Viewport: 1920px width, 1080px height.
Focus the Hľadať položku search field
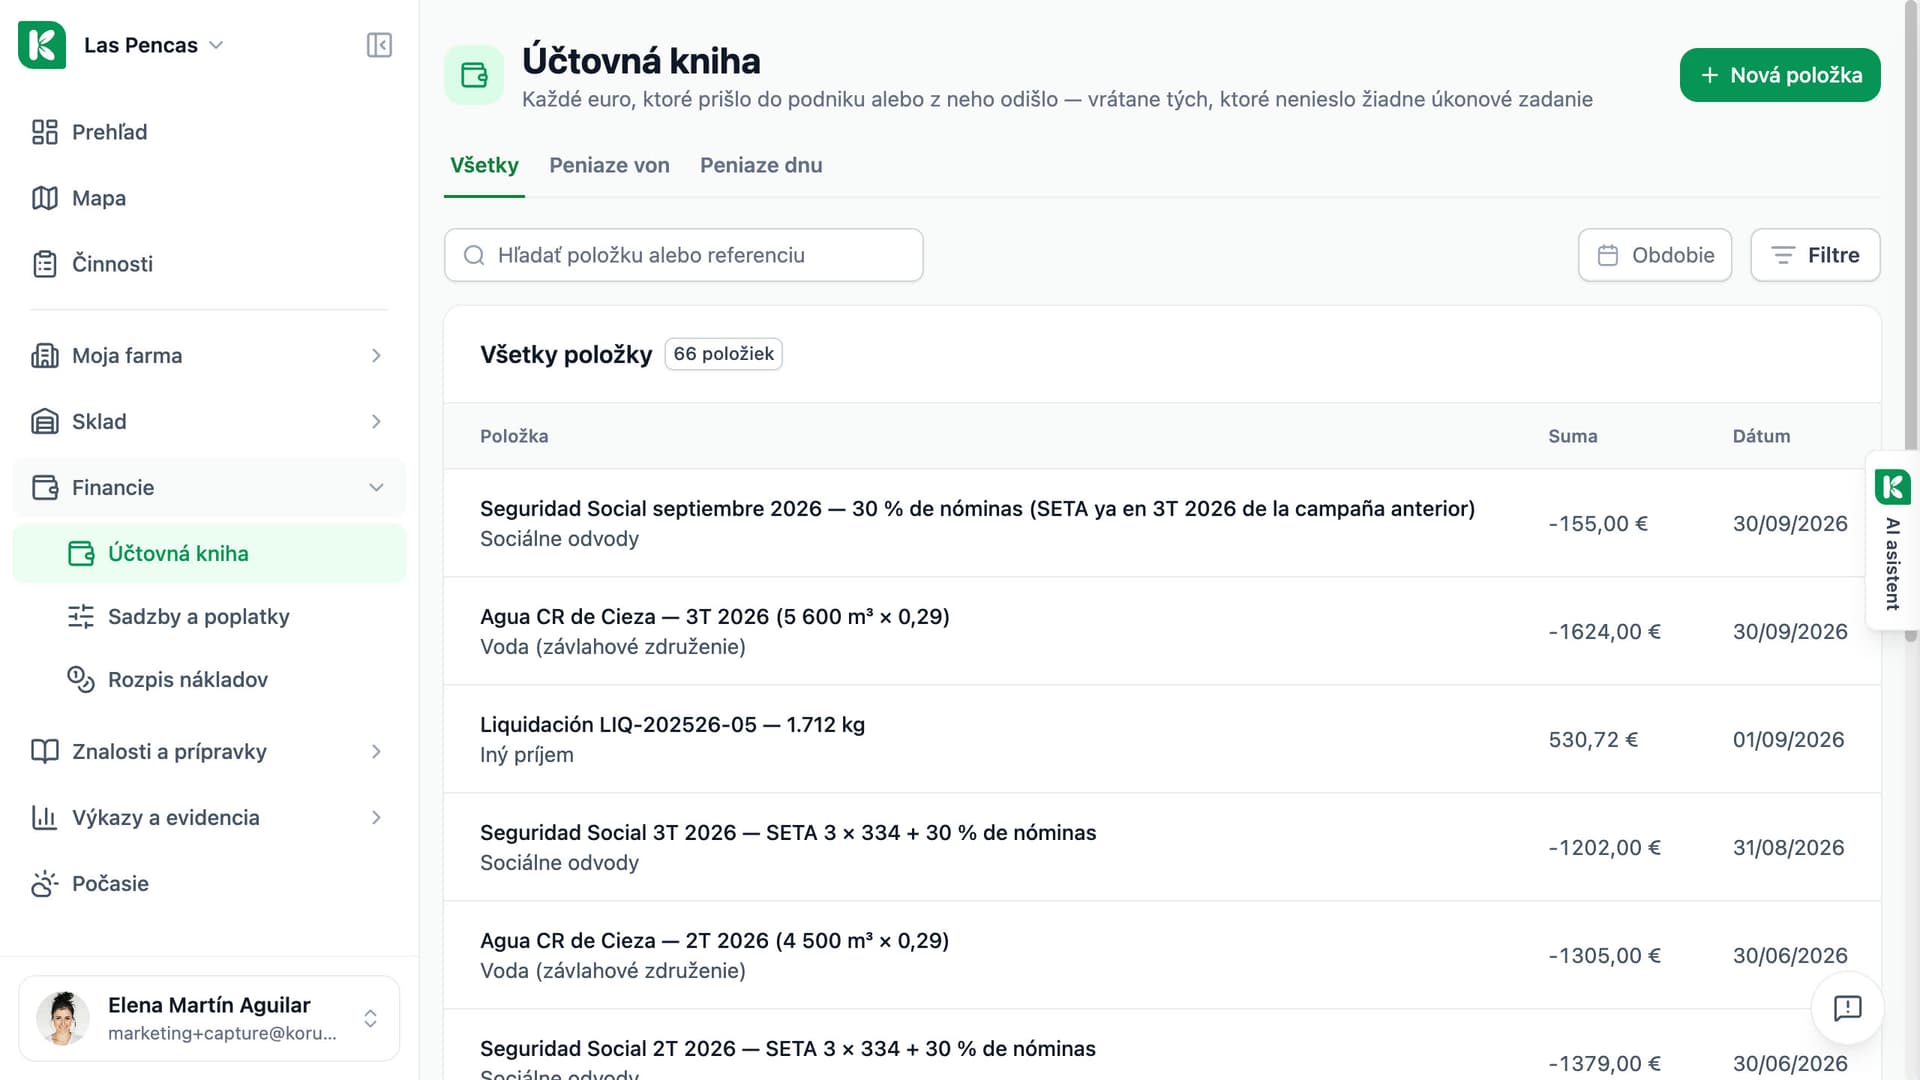pyautogui.click(x=684, y=255)
